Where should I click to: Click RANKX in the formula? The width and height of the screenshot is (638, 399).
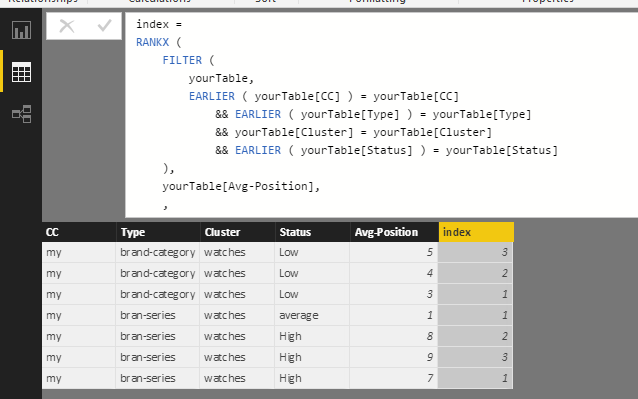coord(152,42)
